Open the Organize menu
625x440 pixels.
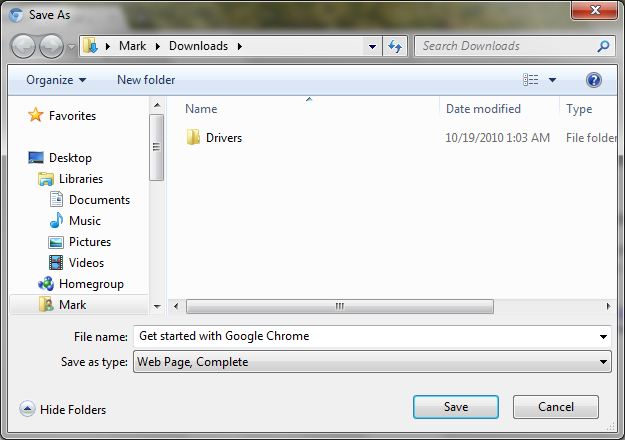coord(56,80)
